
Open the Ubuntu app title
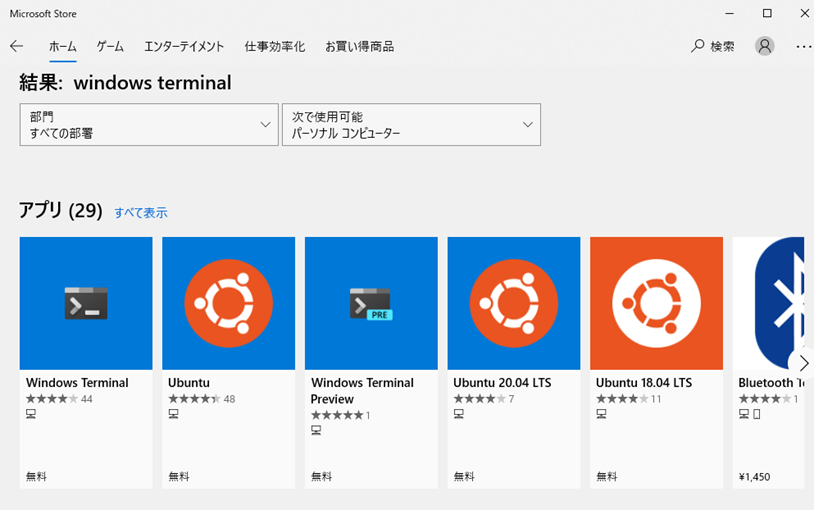pyautogui.click(x=189, y=383)
